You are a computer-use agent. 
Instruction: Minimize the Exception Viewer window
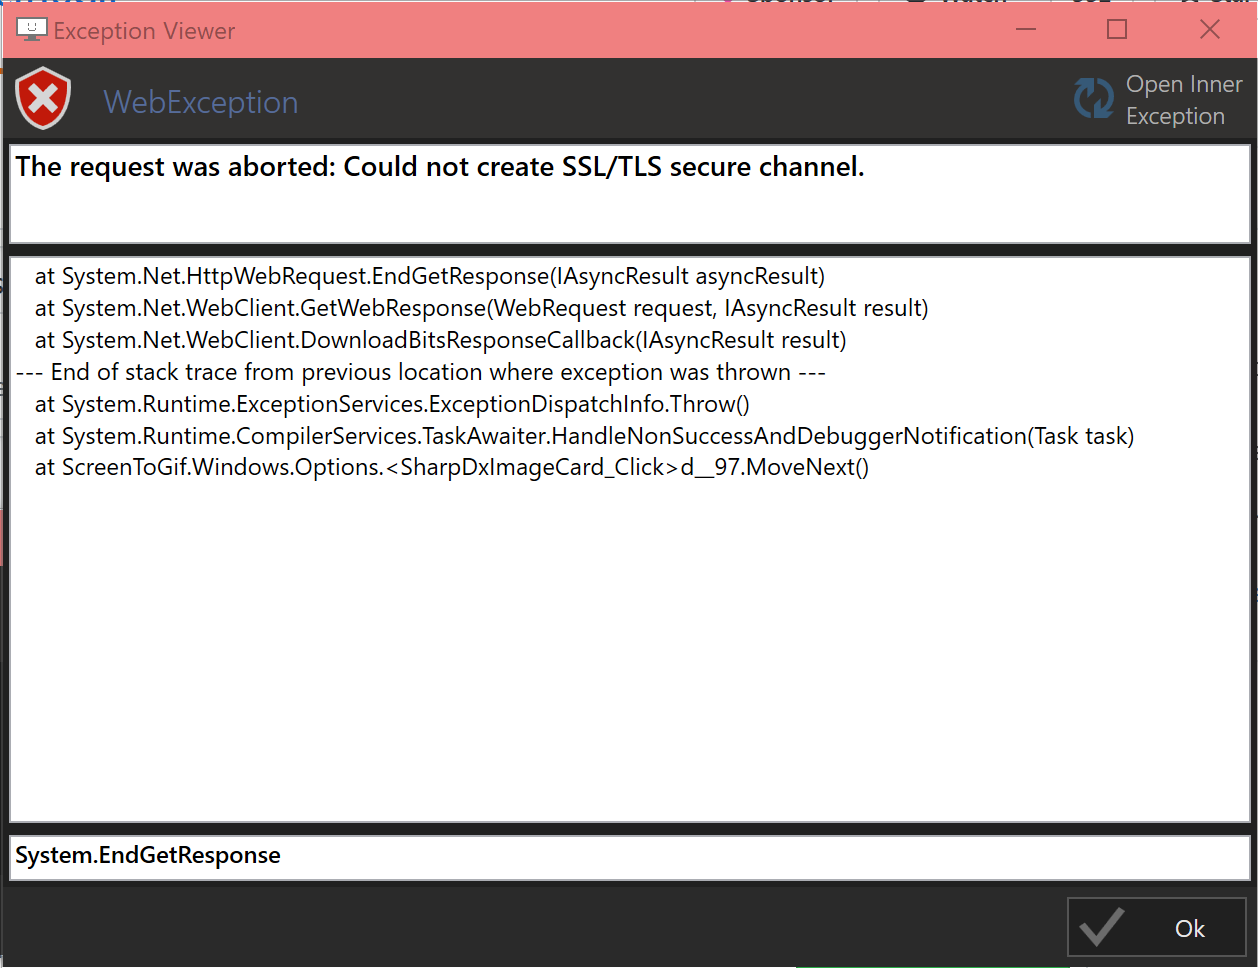(1026, 30)
